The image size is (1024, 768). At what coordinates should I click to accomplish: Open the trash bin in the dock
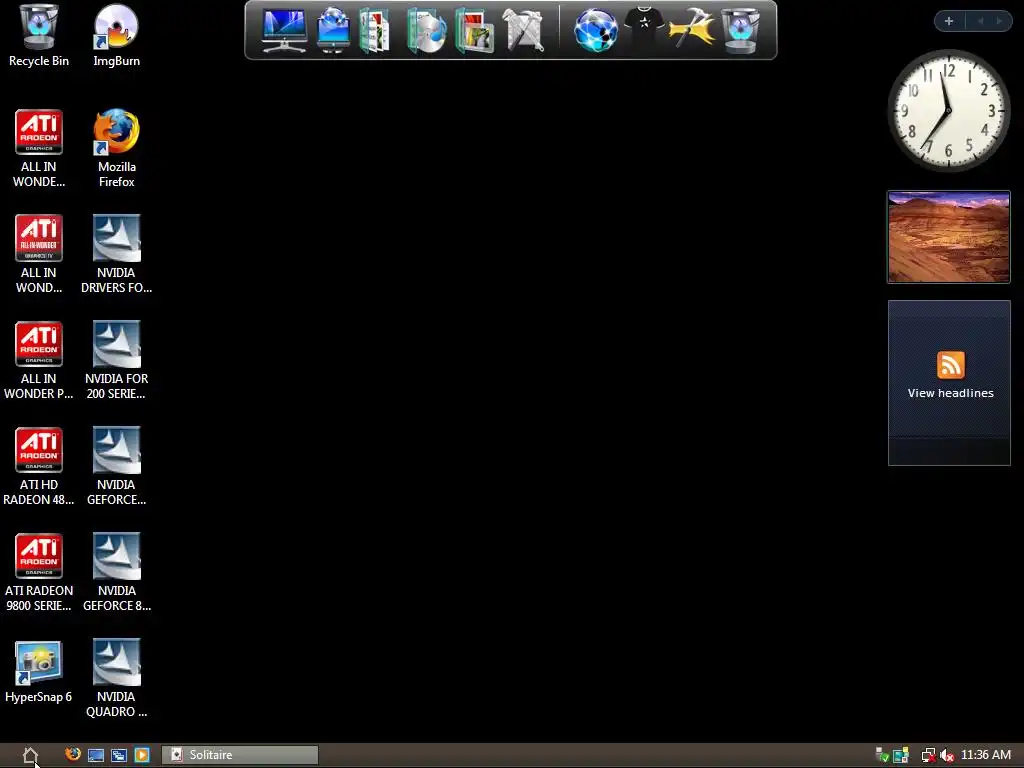tap(740, 30)
